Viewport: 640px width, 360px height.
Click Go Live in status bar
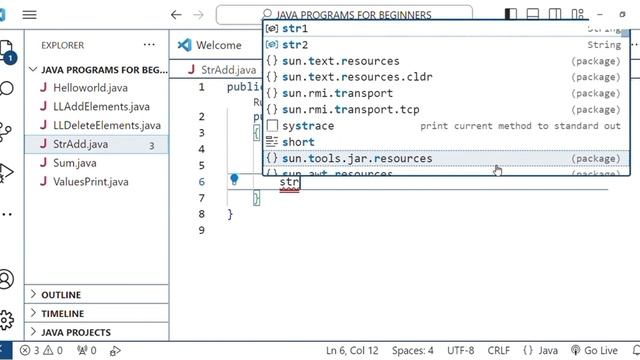pyautogui.click(x=594, y=350)
